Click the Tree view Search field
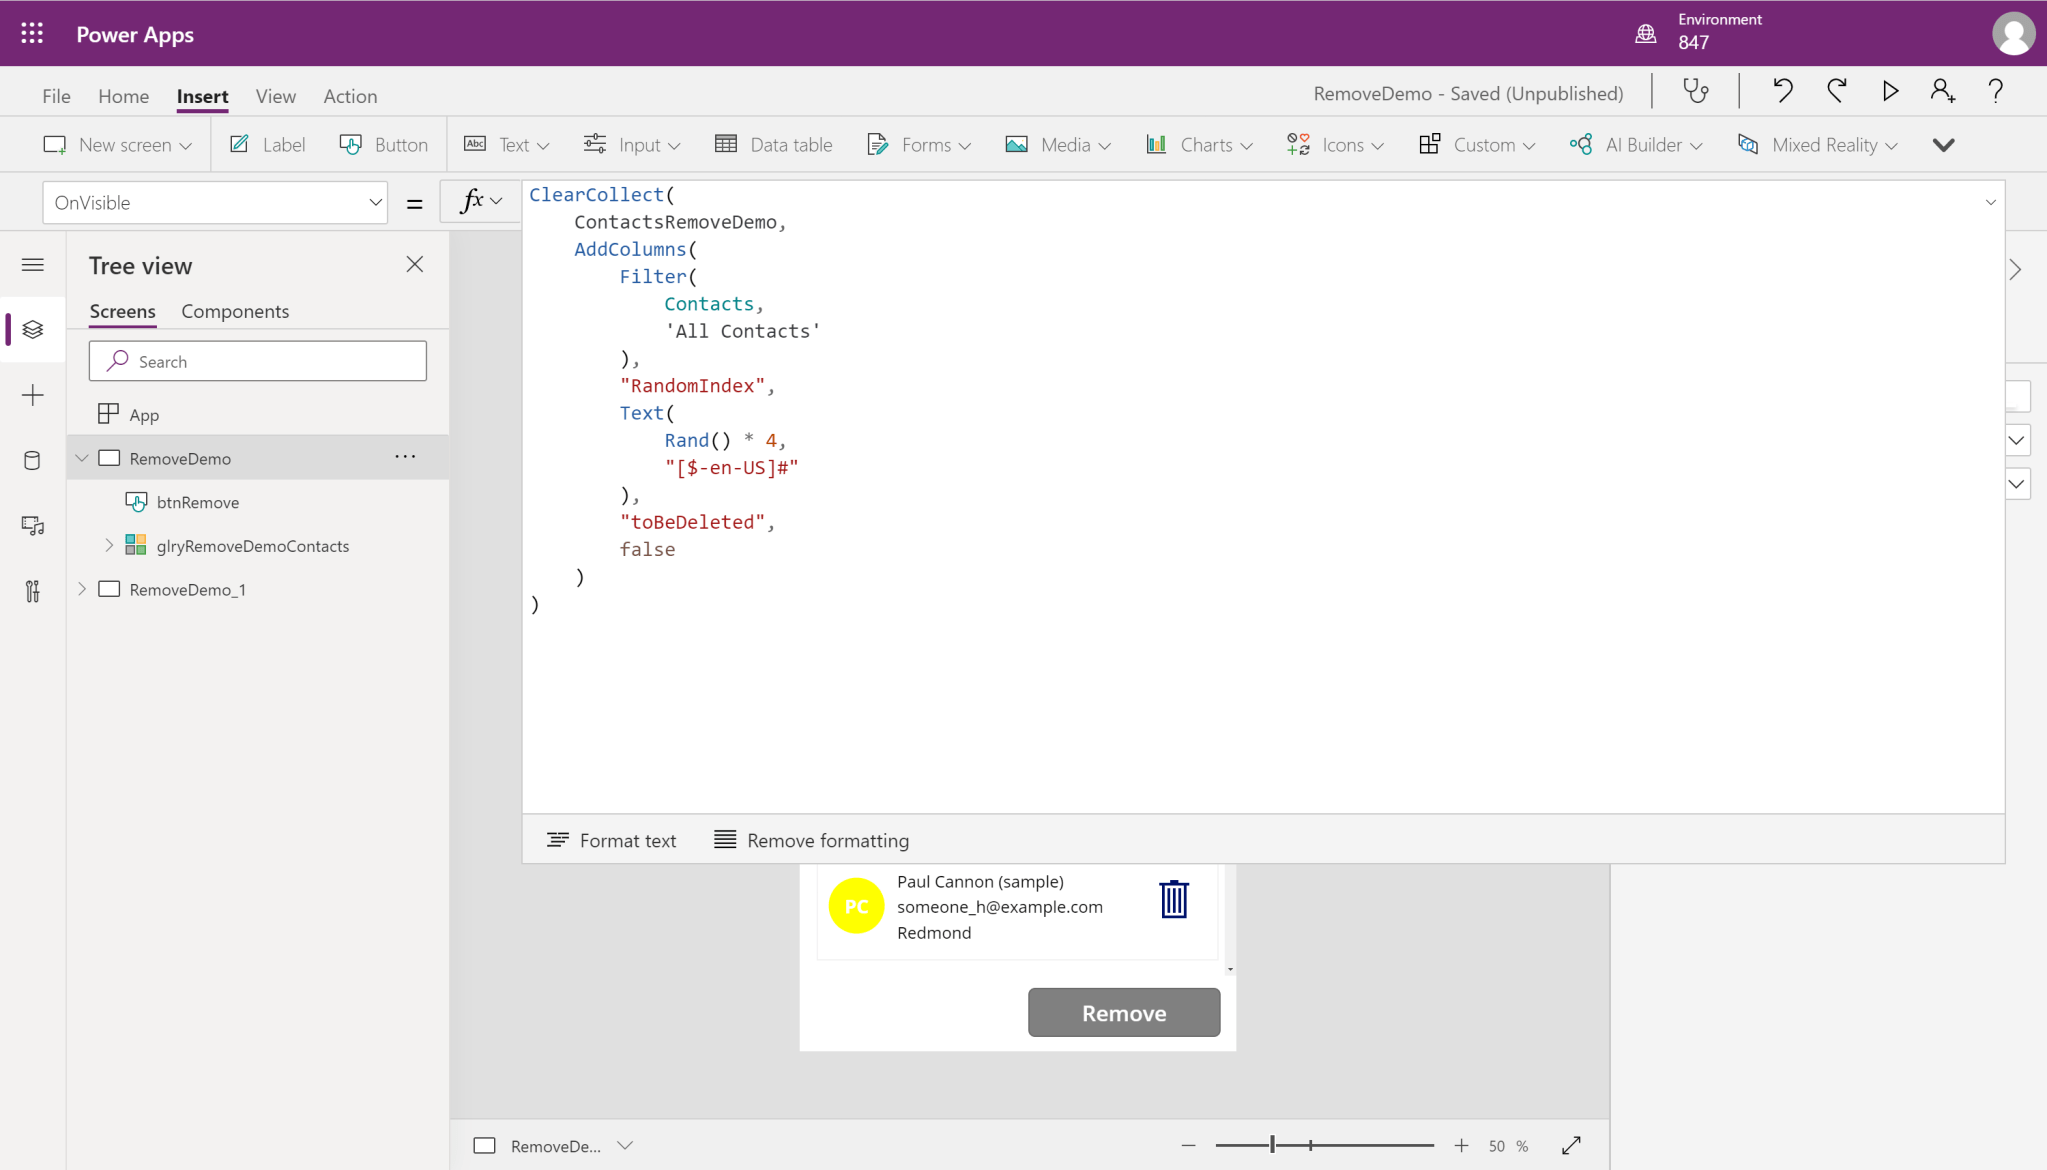Viewport: 2047px width, 1170px height. coord(258,361)
